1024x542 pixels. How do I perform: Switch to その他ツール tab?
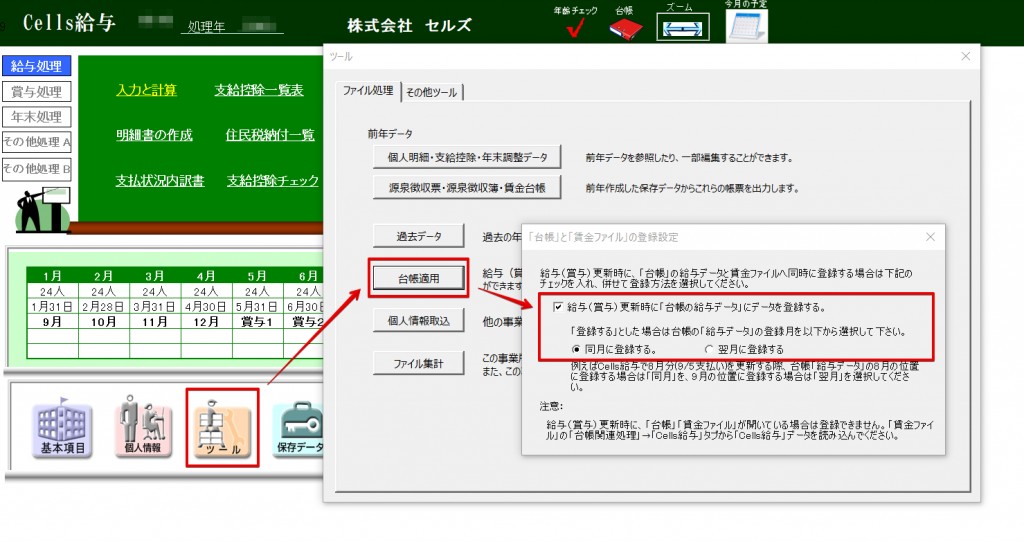pos(431,92)
